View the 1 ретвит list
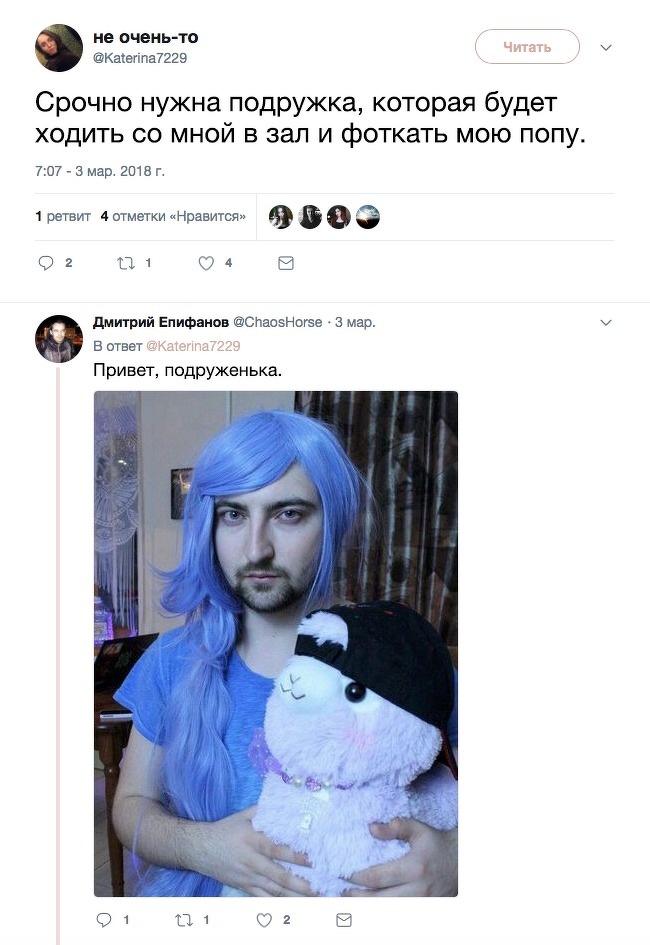650x945 pixels. click(63, 216)
